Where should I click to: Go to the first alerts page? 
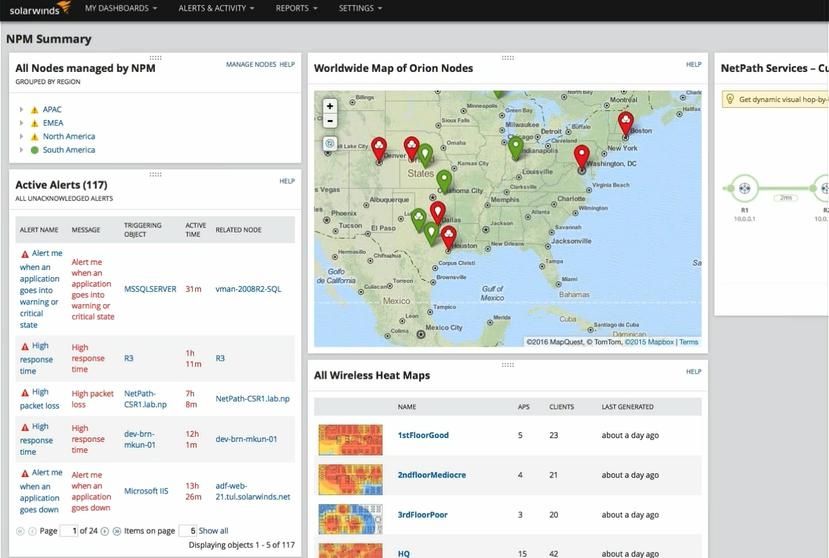click(21, 531)
